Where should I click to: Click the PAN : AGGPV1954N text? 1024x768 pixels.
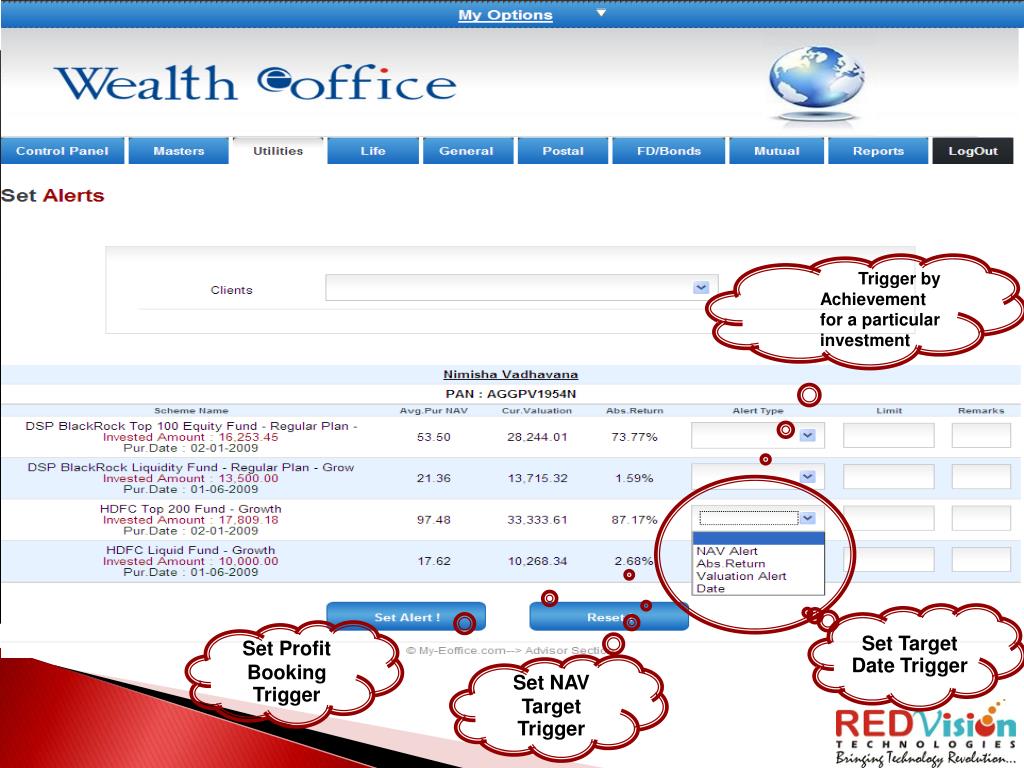coord(511,394)
